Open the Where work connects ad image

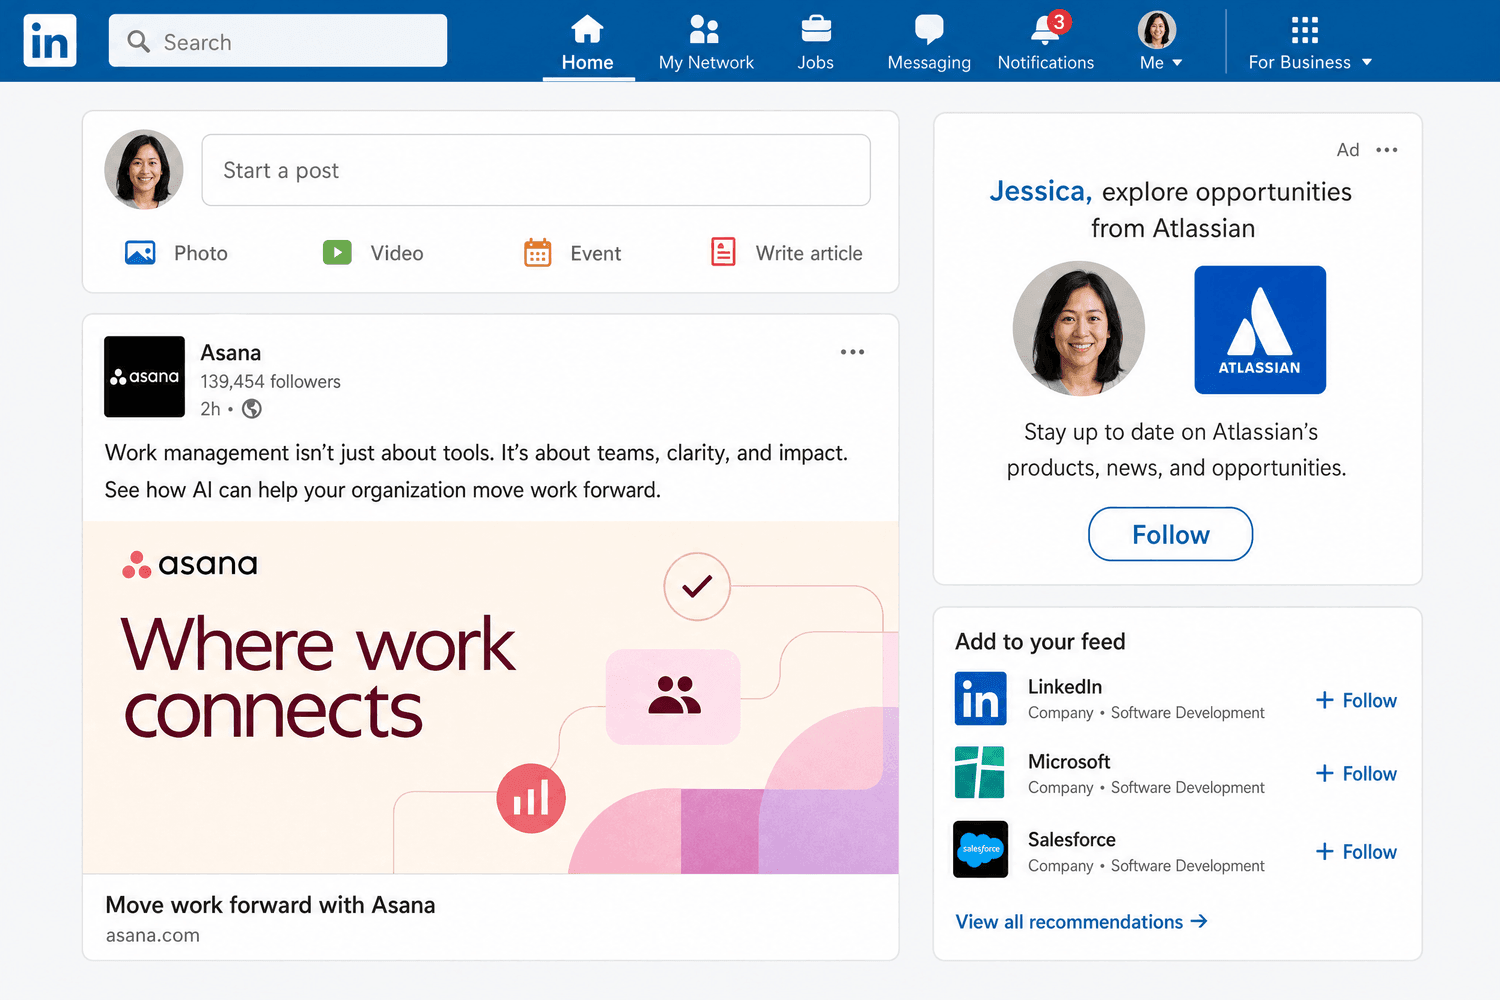[490, 698]
